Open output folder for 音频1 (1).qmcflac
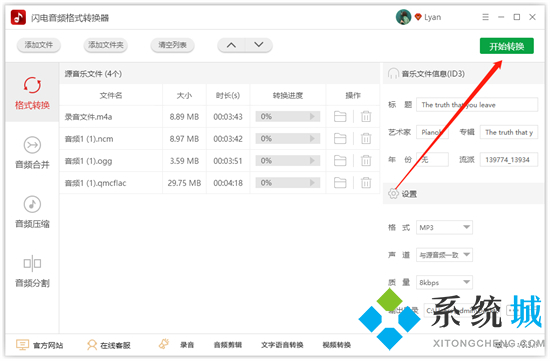The height and width of the screenshot is (361, 550). (340, 183)
